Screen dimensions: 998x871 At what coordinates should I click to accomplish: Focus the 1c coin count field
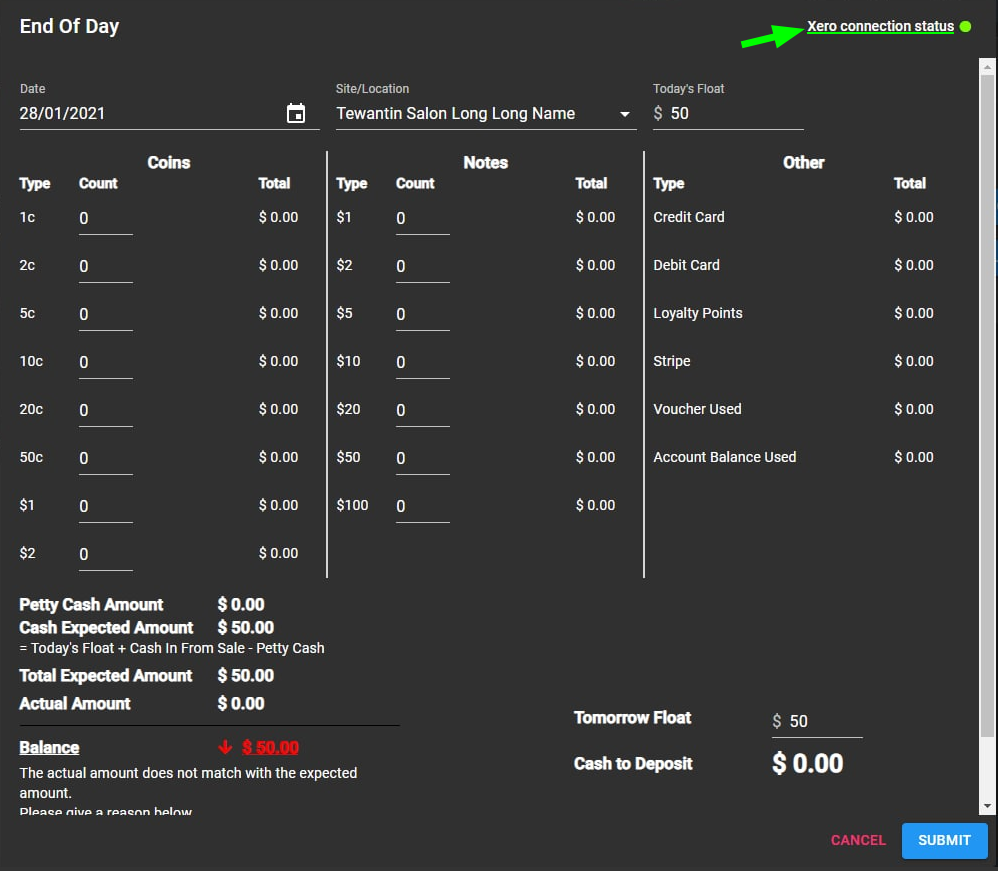point(105,219)
